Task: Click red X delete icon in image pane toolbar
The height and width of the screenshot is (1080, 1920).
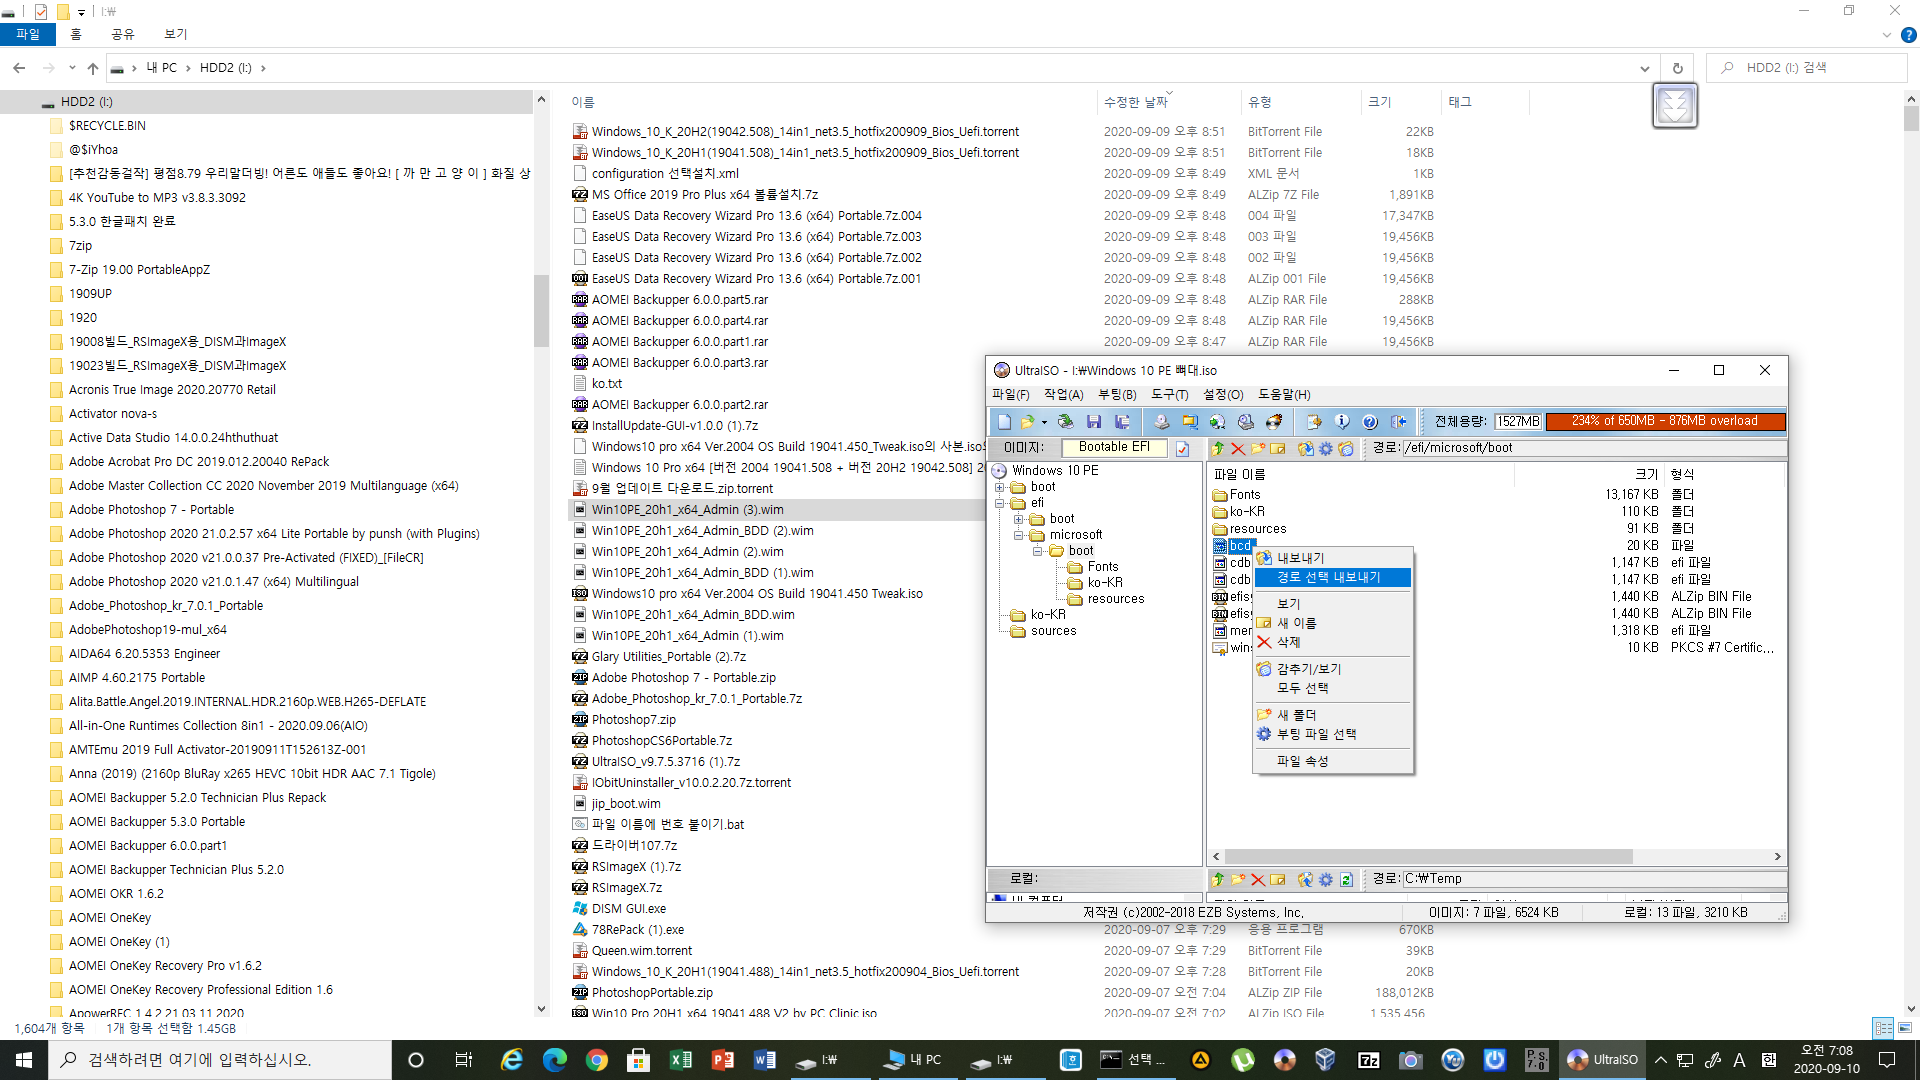Action: 1238,449
